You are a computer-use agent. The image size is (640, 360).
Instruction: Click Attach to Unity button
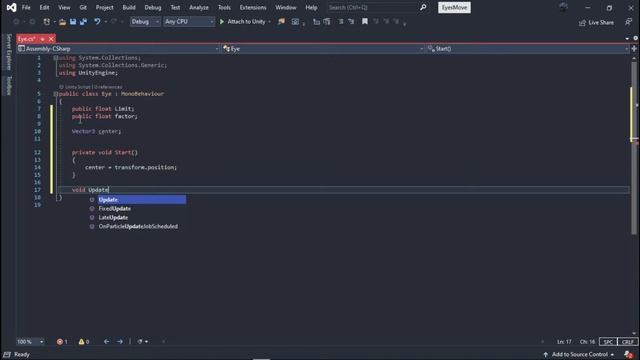(x=243, y=22)
